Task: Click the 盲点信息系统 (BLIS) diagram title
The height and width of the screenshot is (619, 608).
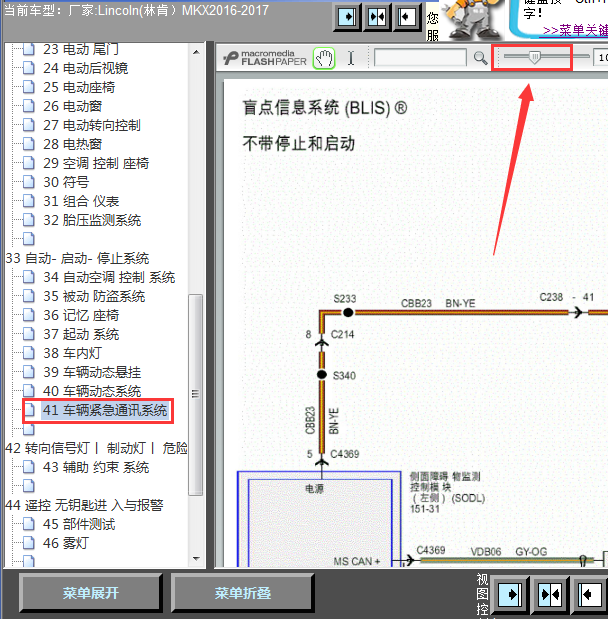Action: [x=325, y=108]
